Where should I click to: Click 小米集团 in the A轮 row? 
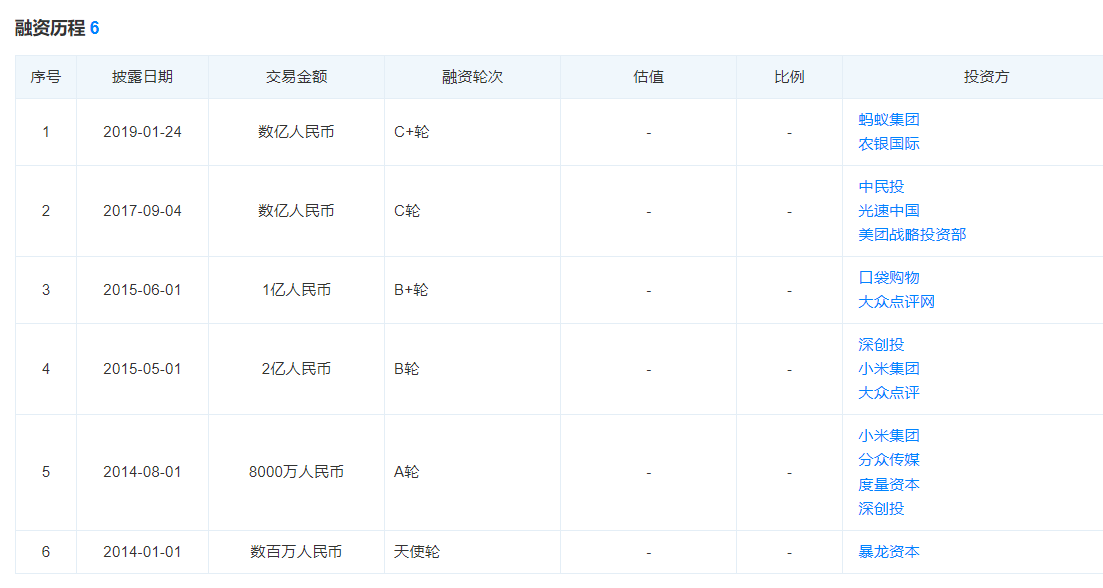pyautogui.click(x=888, y=435)
